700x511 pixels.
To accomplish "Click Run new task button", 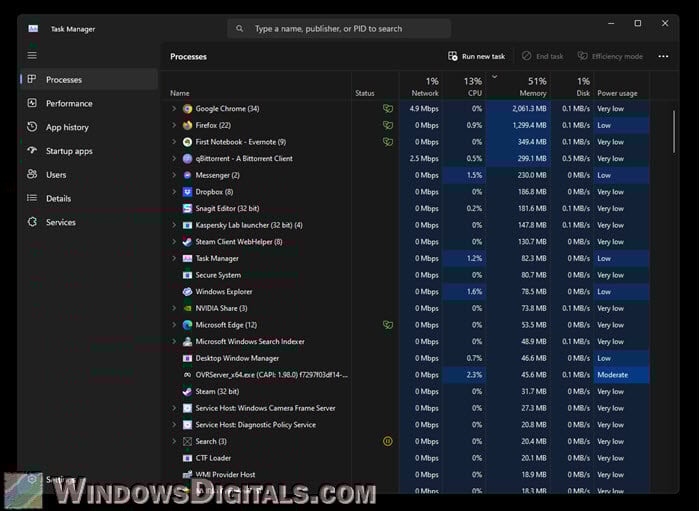I will tap(477, 56).
